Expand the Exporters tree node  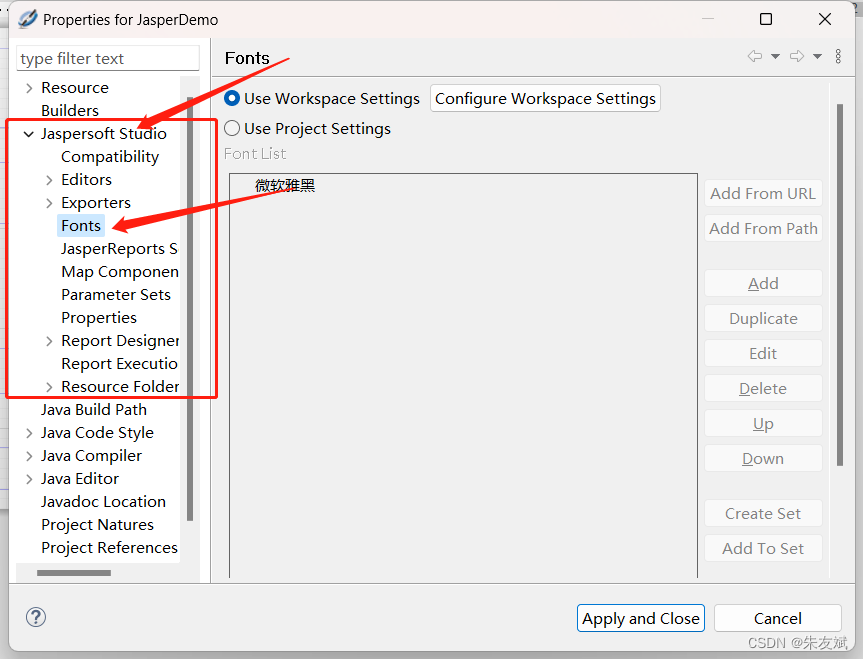pyautogui.click(x=49, y=203)
